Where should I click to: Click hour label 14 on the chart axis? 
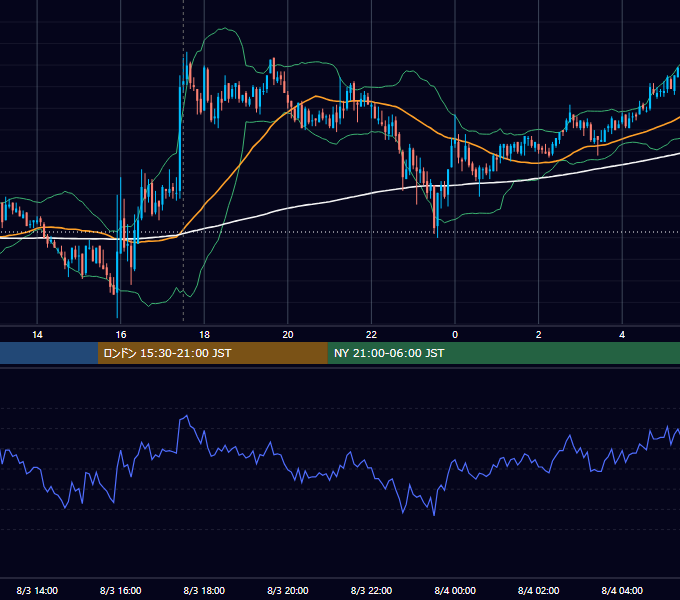[37, 335]
